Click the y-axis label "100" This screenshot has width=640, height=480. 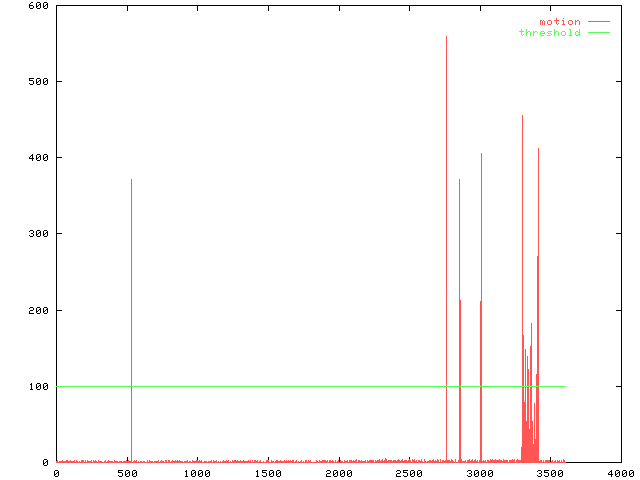point(38,386)
